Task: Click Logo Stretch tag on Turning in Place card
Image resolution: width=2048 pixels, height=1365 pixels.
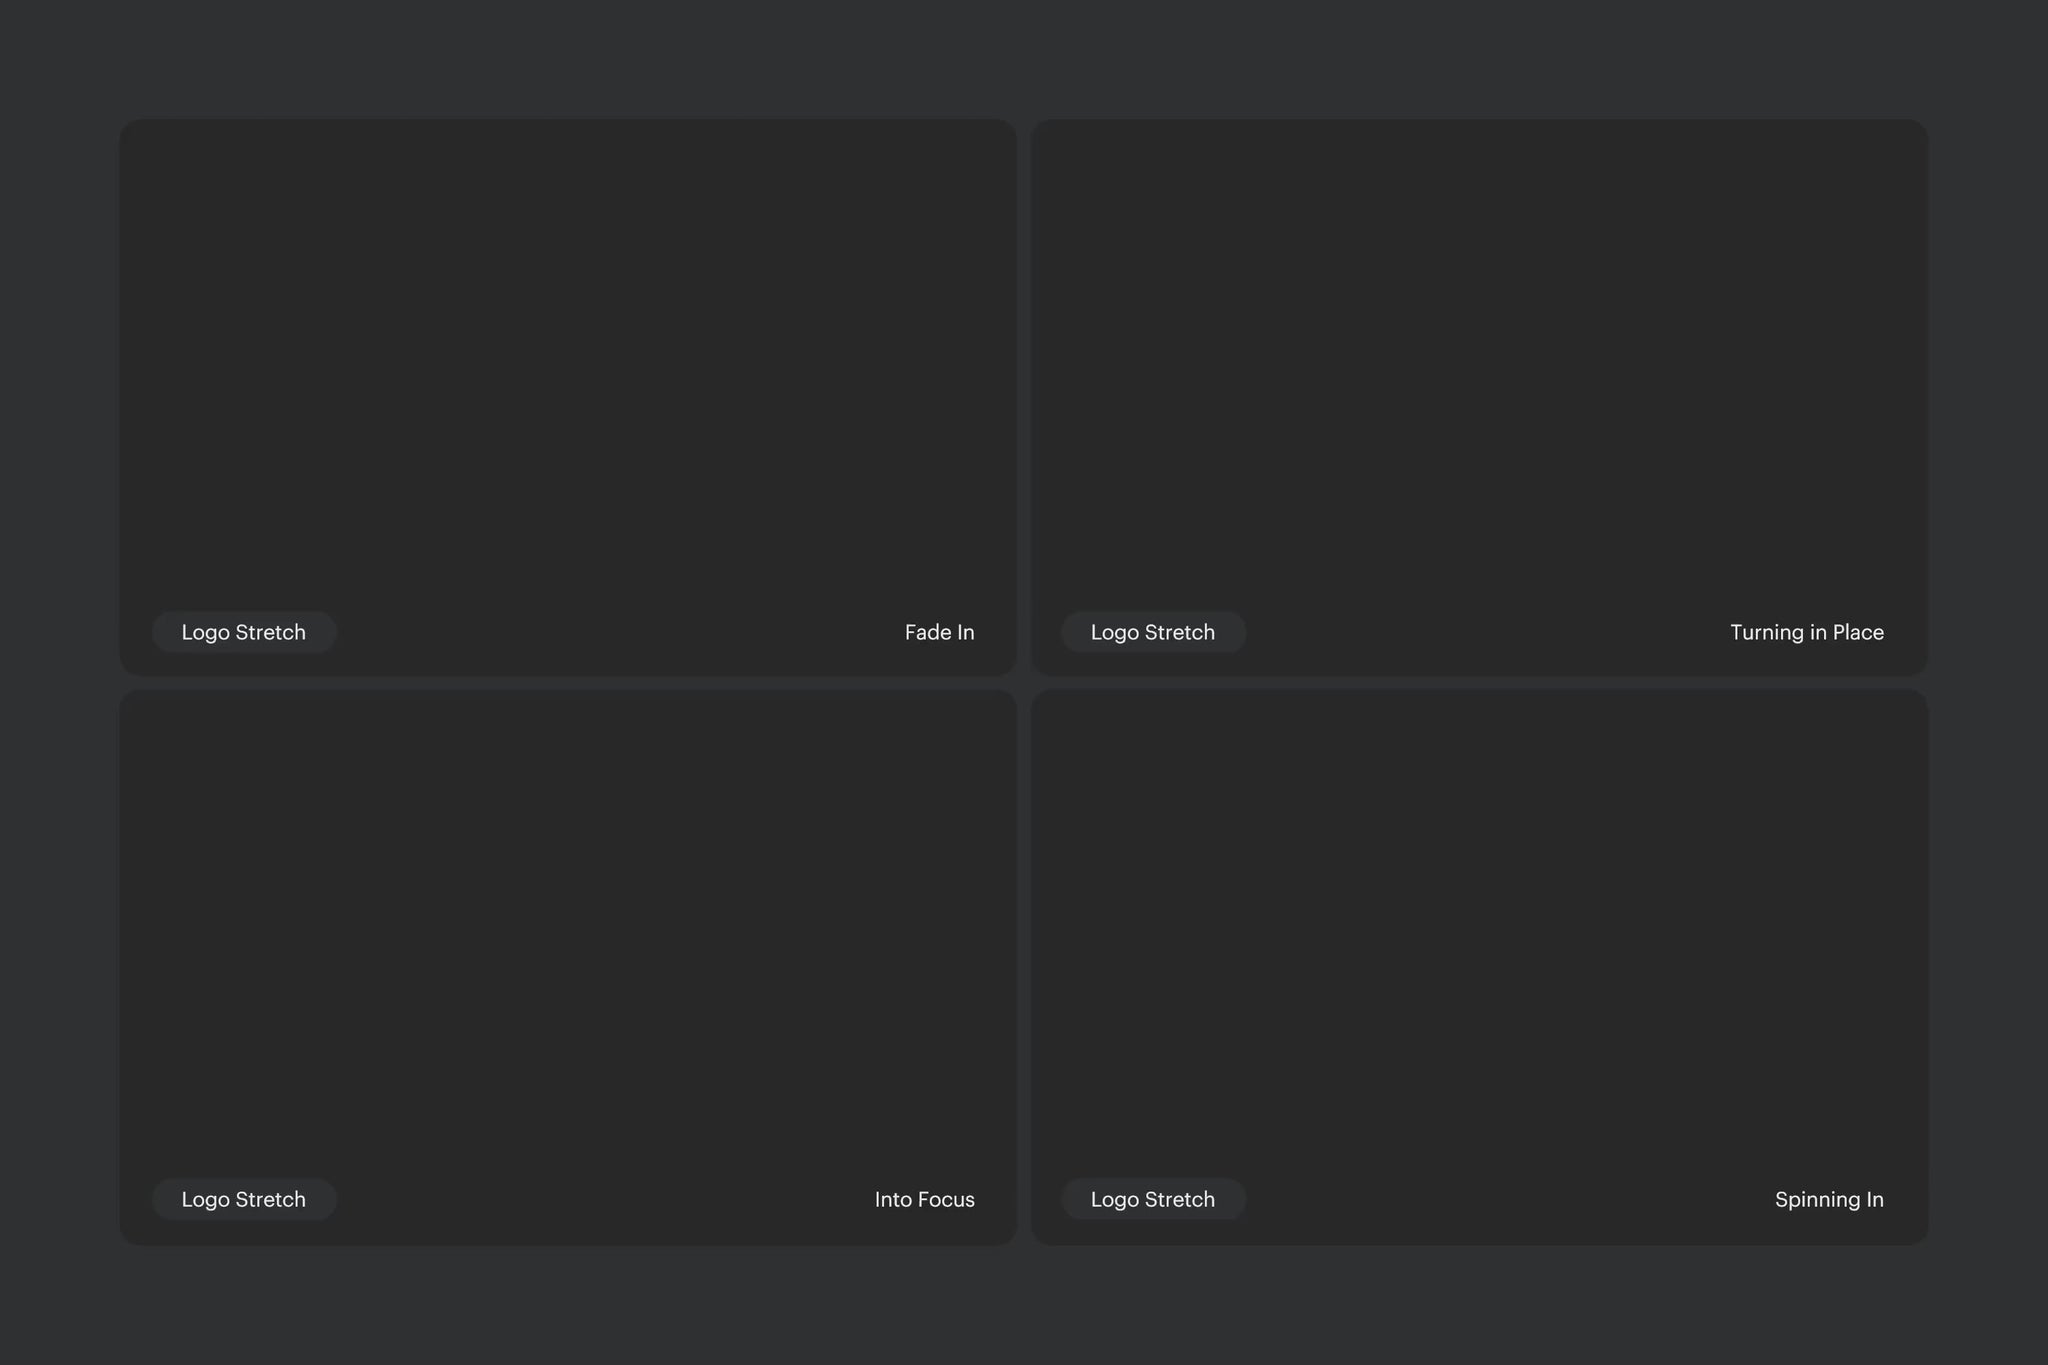Action: click(x=1152, y=632)
